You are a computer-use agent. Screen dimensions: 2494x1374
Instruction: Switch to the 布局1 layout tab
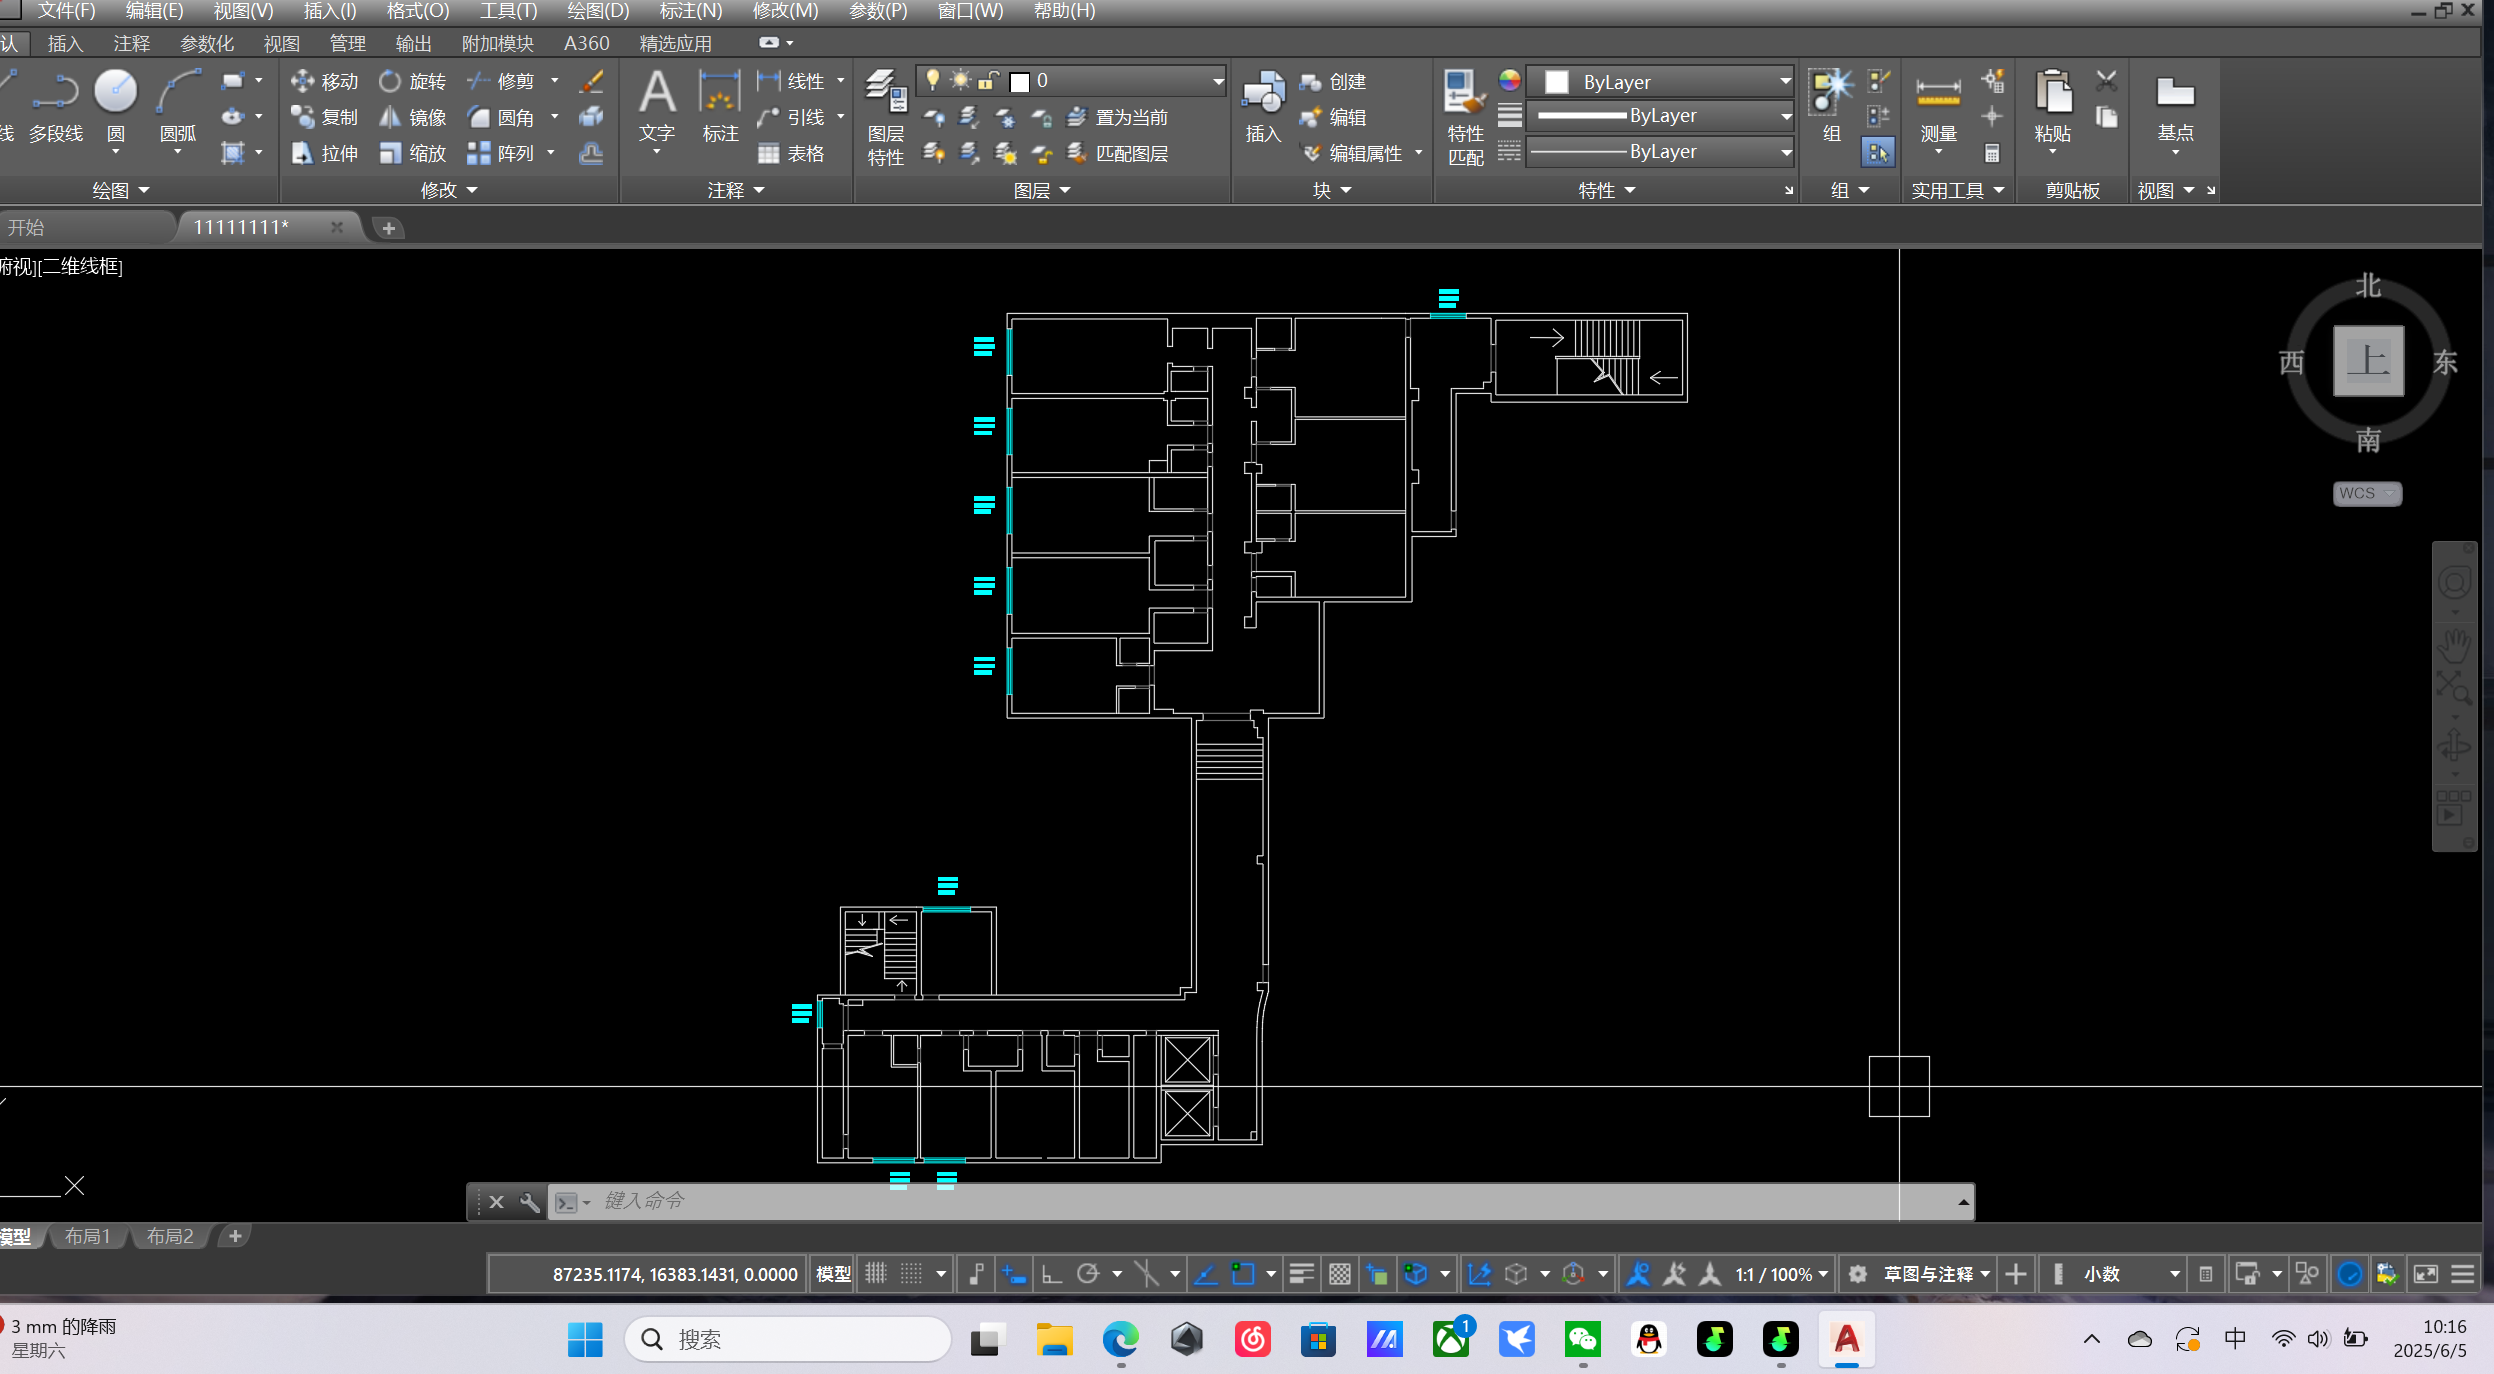pos(87,1236)
